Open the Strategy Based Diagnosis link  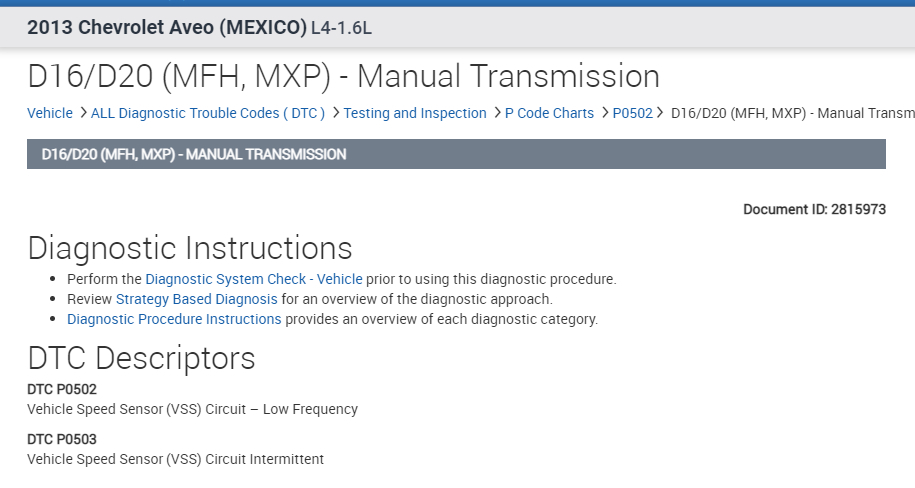[x=197, y=299]
